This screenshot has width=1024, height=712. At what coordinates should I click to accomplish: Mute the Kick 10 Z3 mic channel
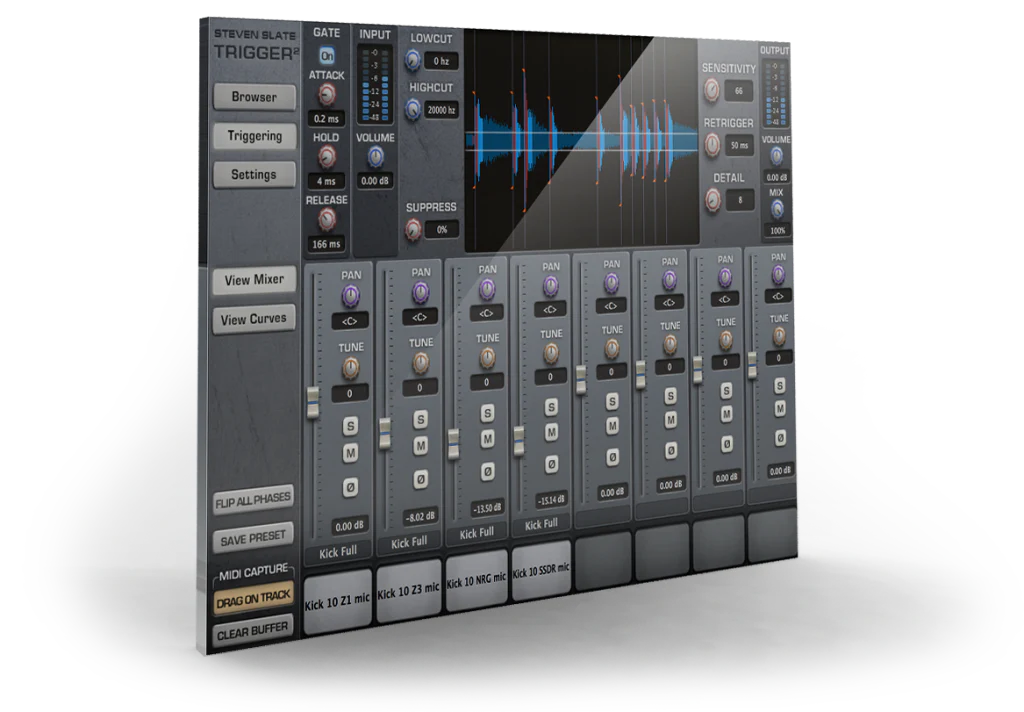(421, 446)
